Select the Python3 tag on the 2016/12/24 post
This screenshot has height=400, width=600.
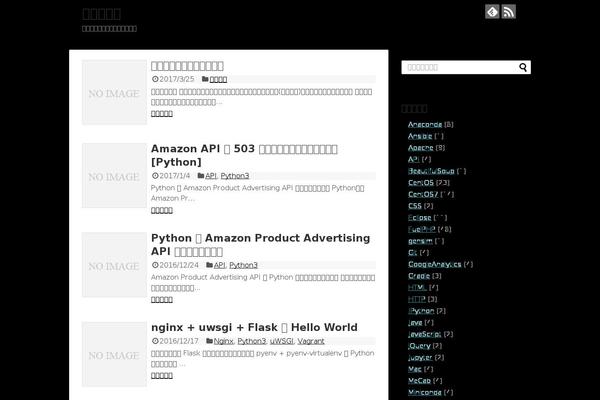243,265
